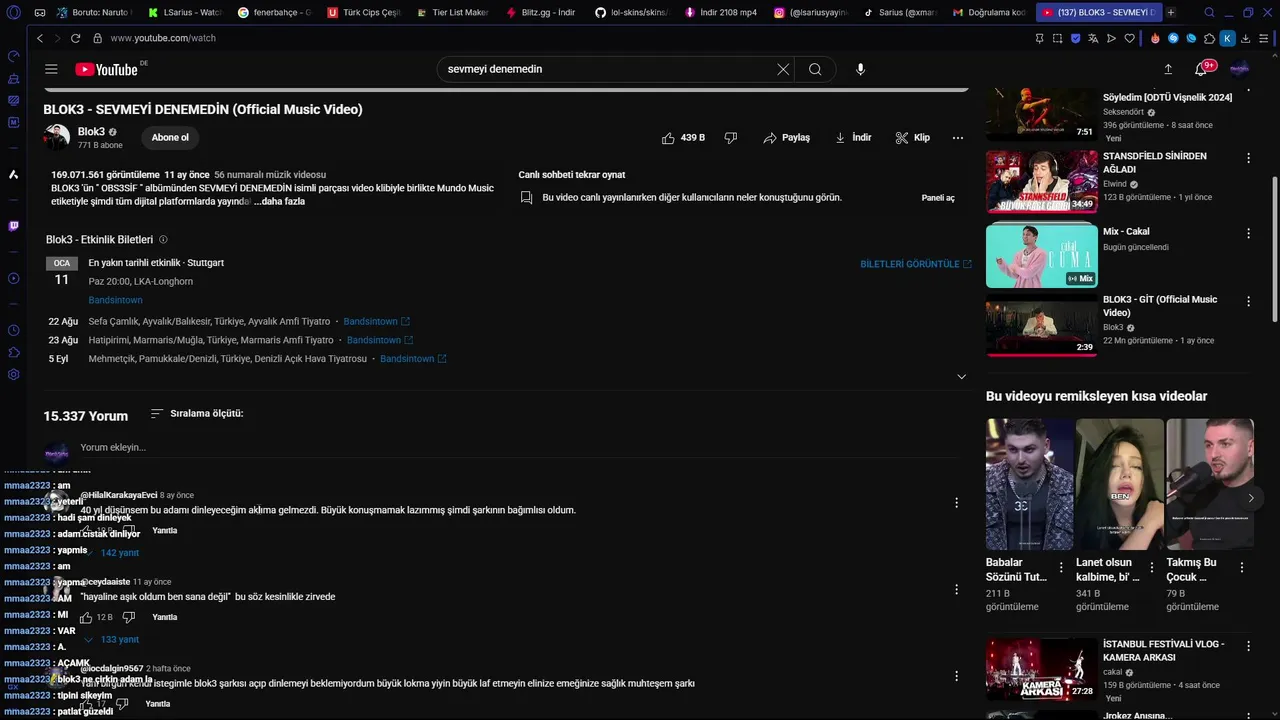Open more actions beside Klip
The image size is (1280, 720).
[x=957, y=138]
